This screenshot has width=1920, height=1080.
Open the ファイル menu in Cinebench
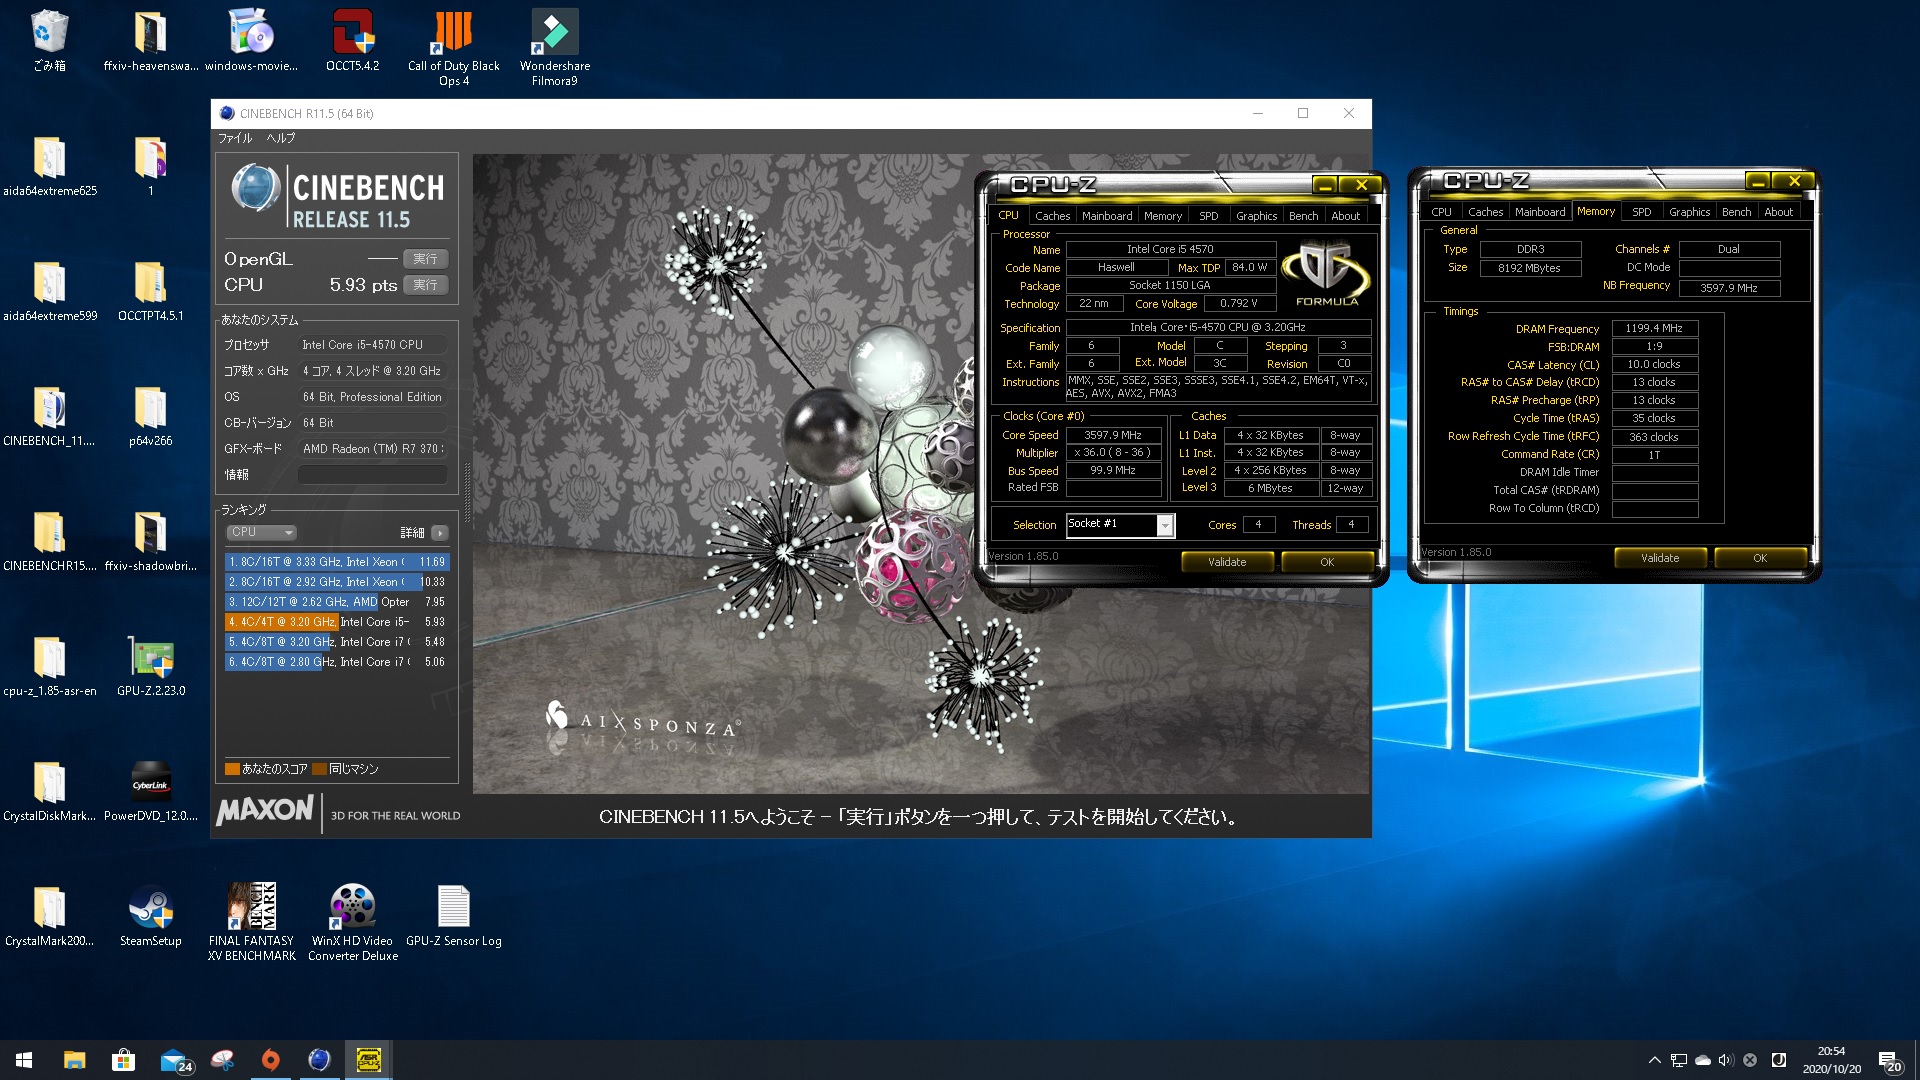(235, 138)
